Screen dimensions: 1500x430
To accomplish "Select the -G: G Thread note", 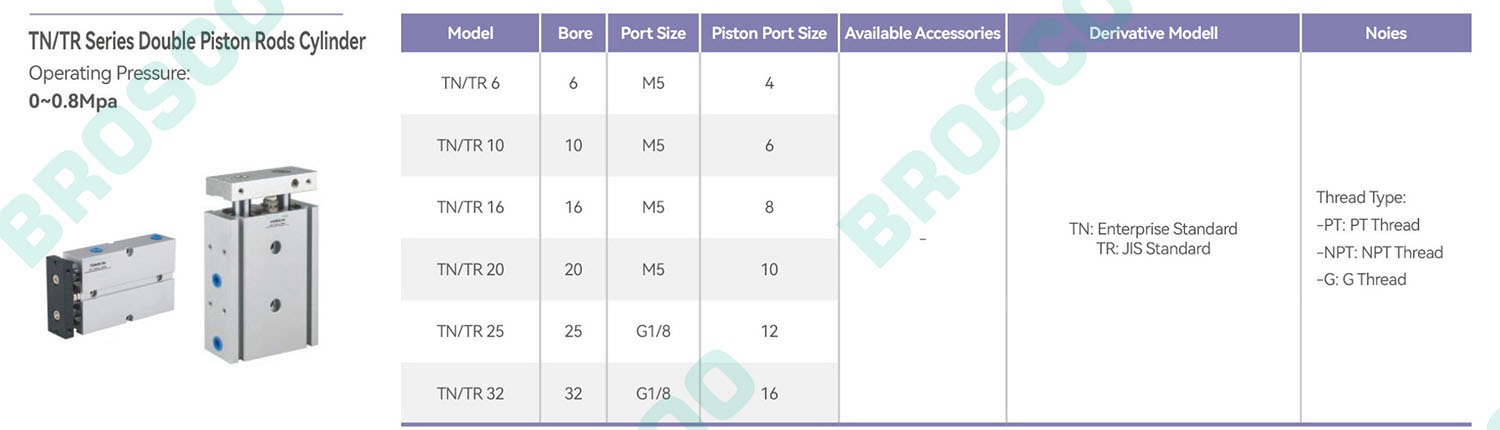I will click(x=1361, y=279).
